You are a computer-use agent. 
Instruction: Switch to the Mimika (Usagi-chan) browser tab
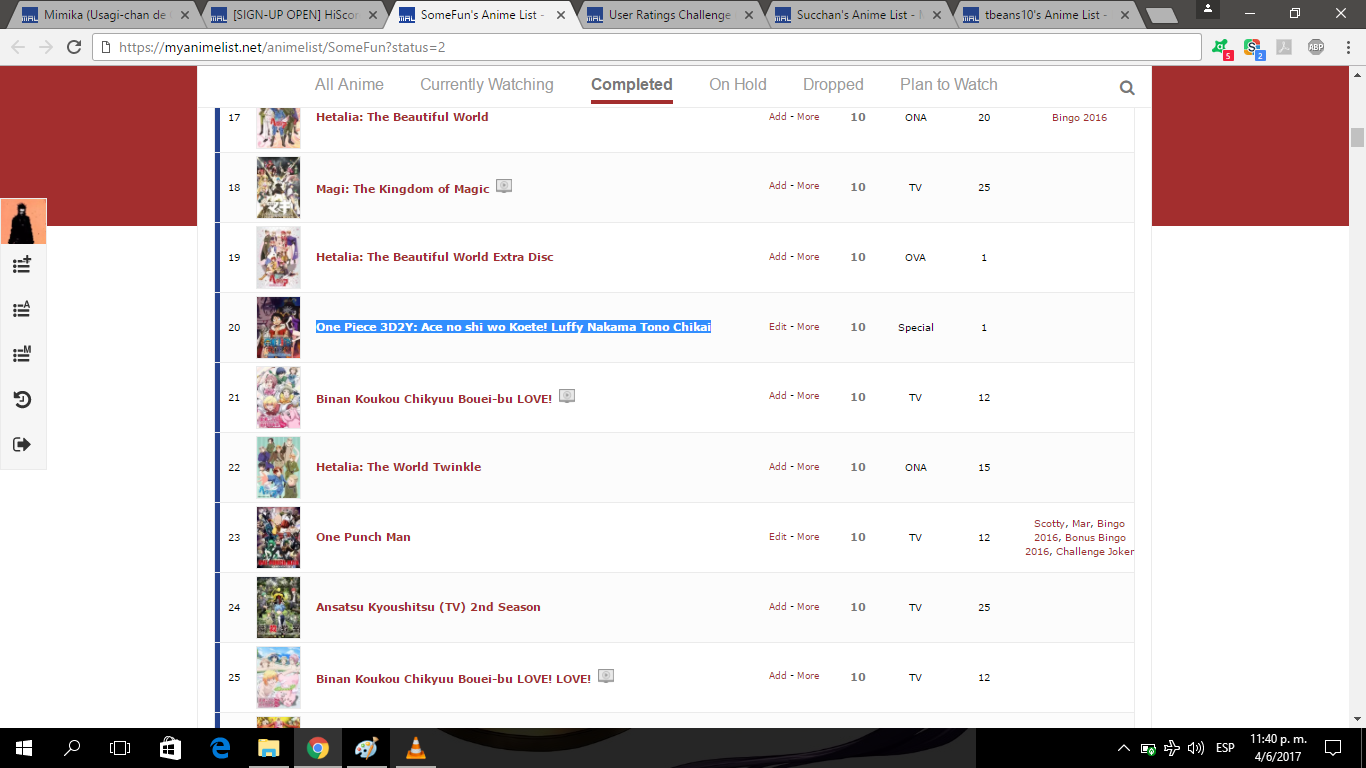click(103, 15)
